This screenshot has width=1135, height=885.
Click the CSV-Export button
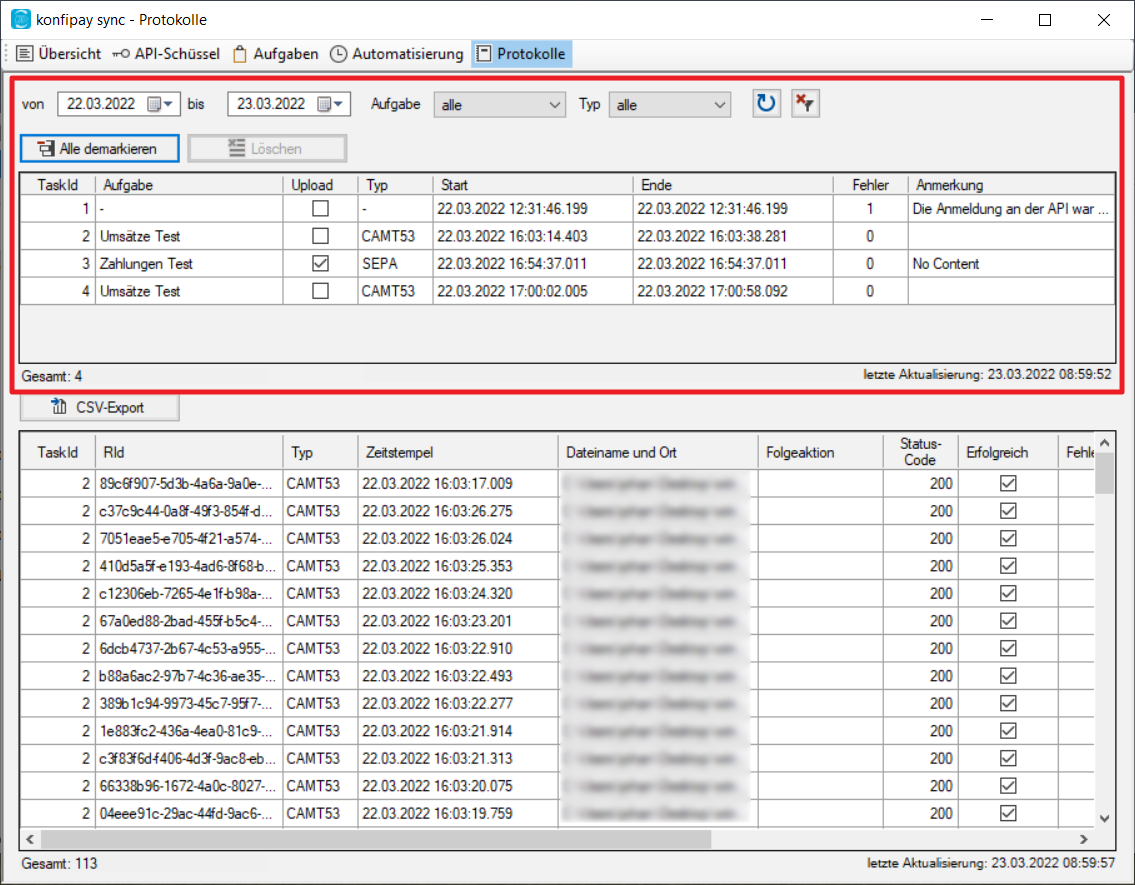coord(99,407)
